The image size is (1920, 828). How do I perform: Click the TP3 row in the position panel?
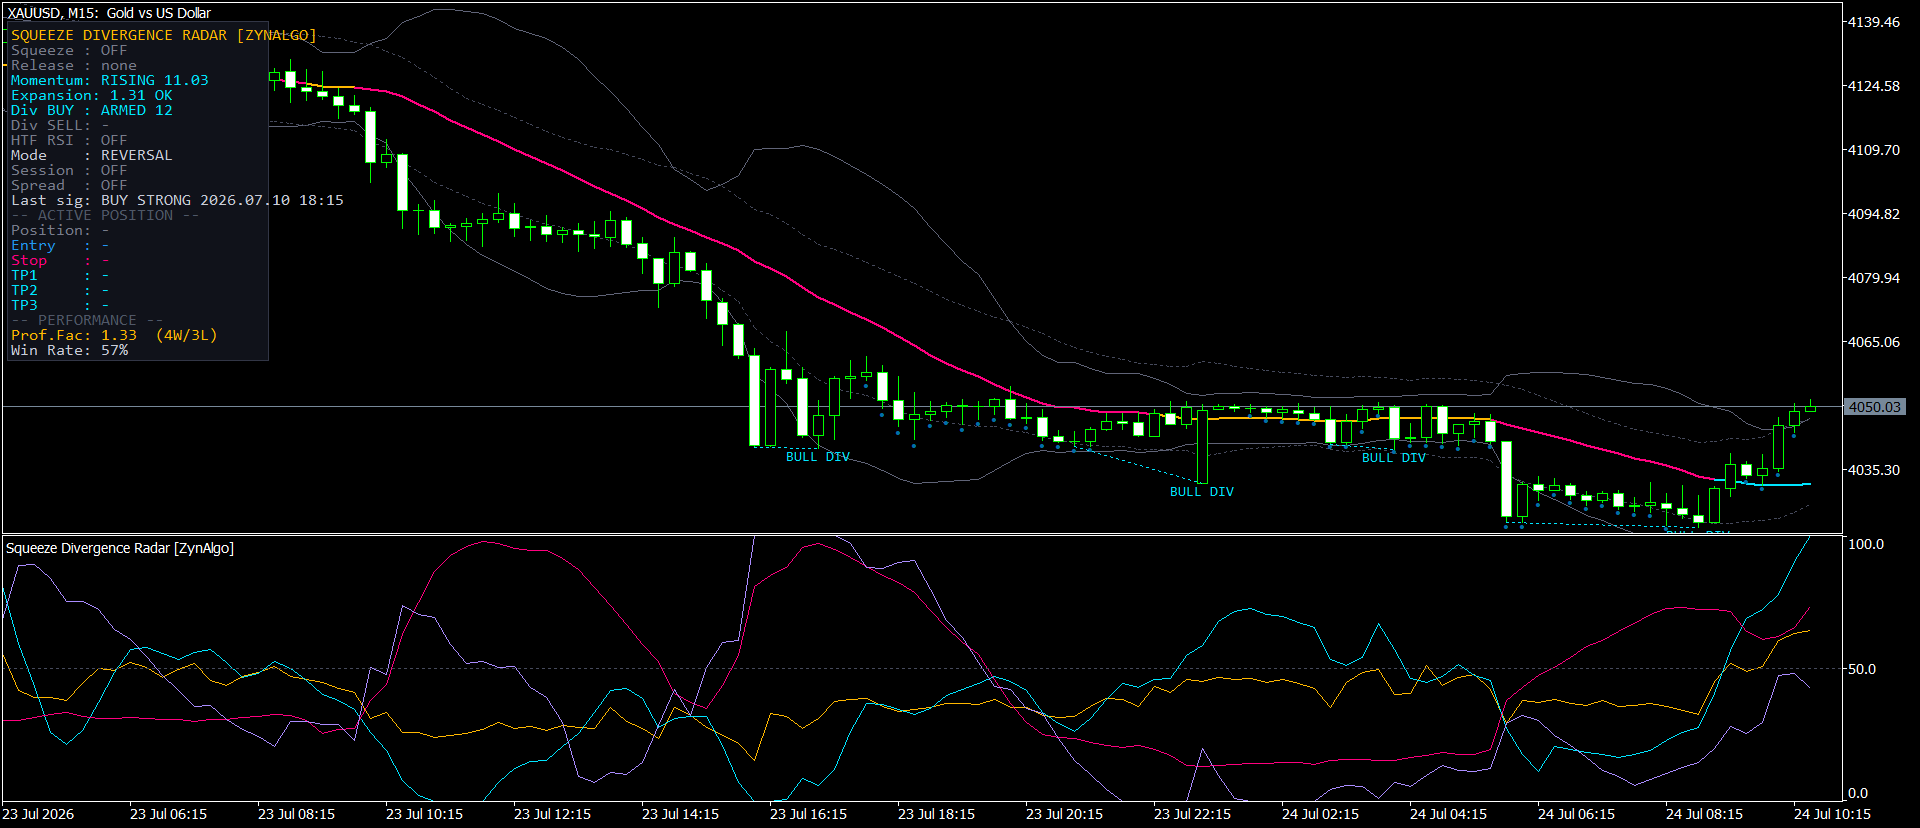click(60, 305)
